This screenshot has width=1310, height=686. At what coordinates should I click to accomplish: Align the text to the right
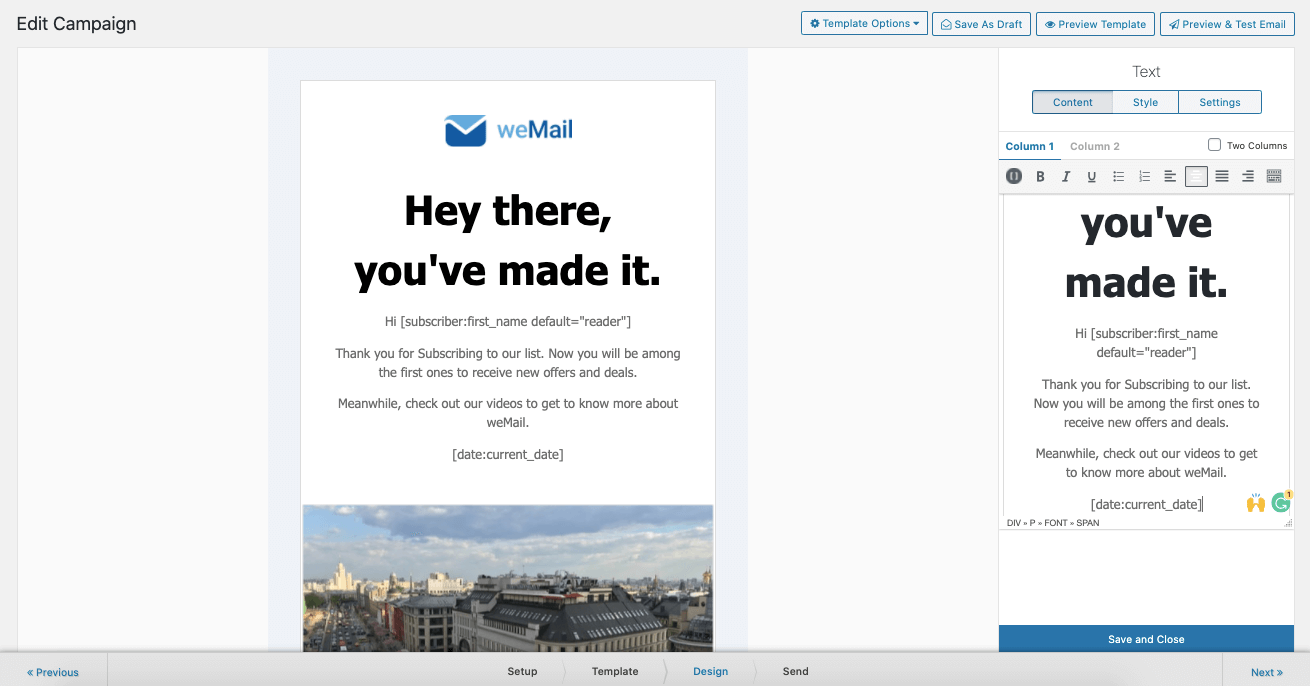pos(1248,176)
